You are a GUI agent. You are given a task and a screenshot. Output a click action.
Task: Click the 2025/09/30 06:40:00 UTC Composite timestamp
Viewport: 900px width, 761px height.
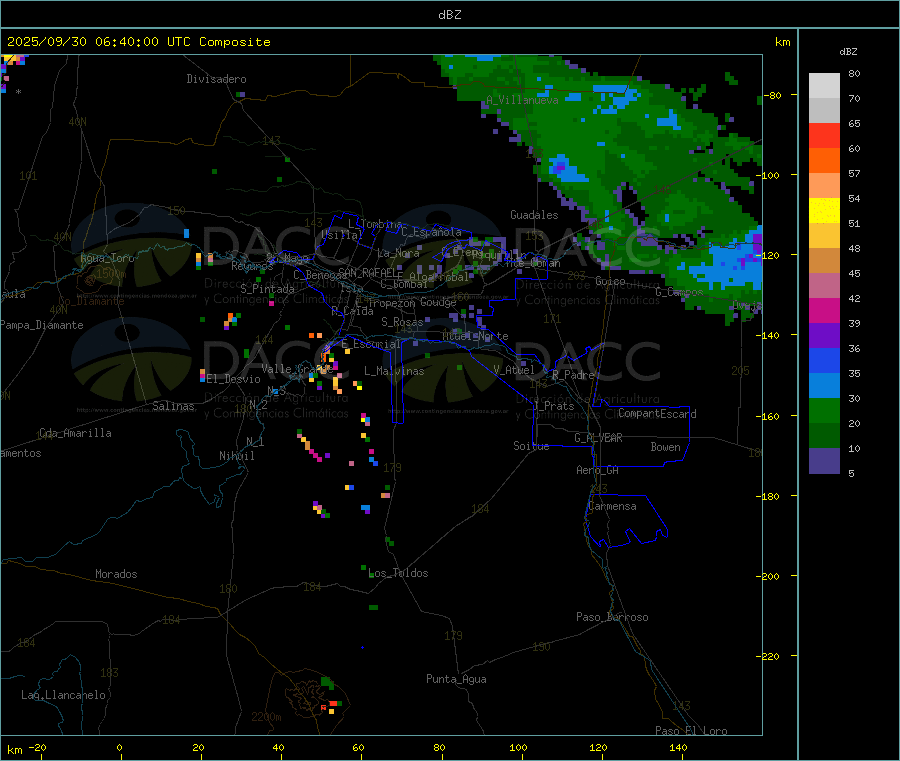tap(138, 42)
